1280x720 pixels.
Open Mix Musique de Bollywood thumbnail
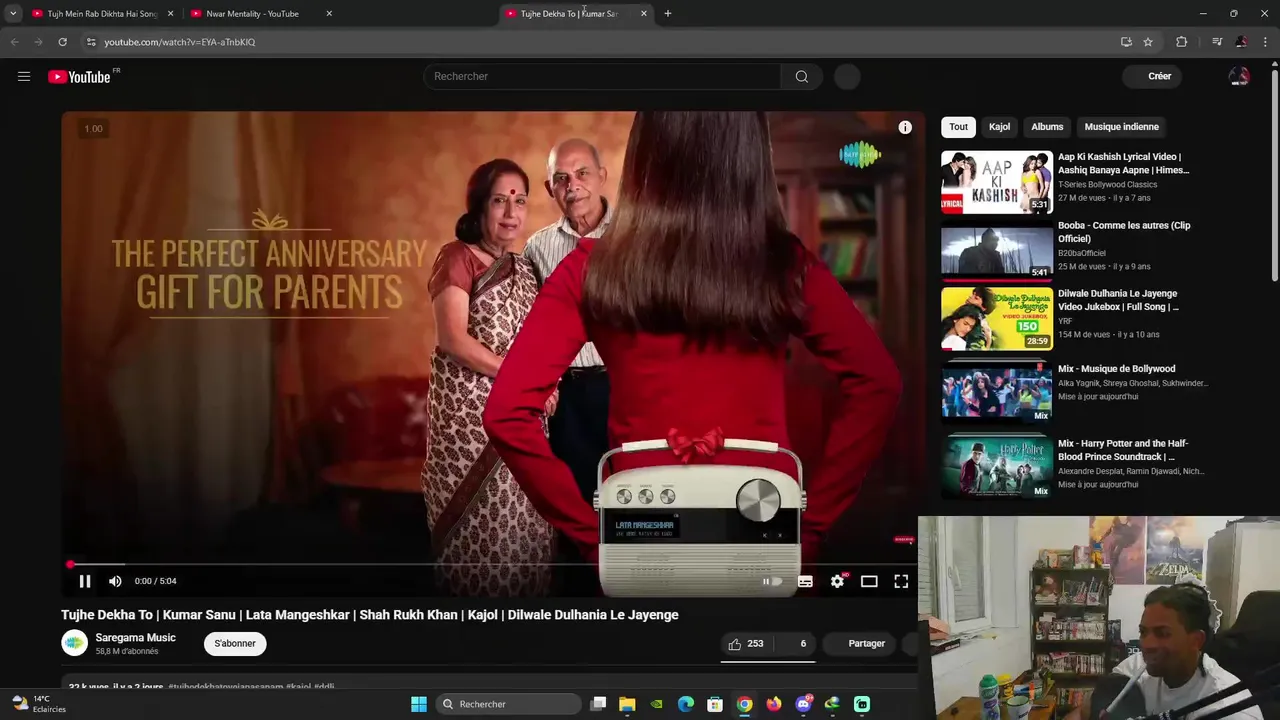tap(997, 393)
